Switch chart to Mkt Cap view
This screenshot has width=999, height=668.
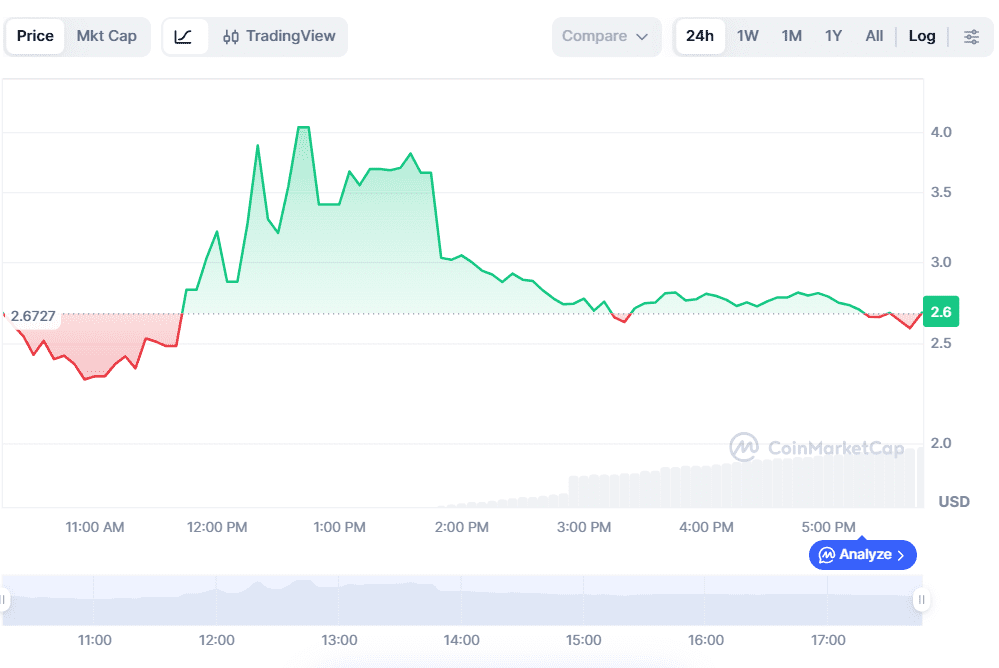[106, 37]
